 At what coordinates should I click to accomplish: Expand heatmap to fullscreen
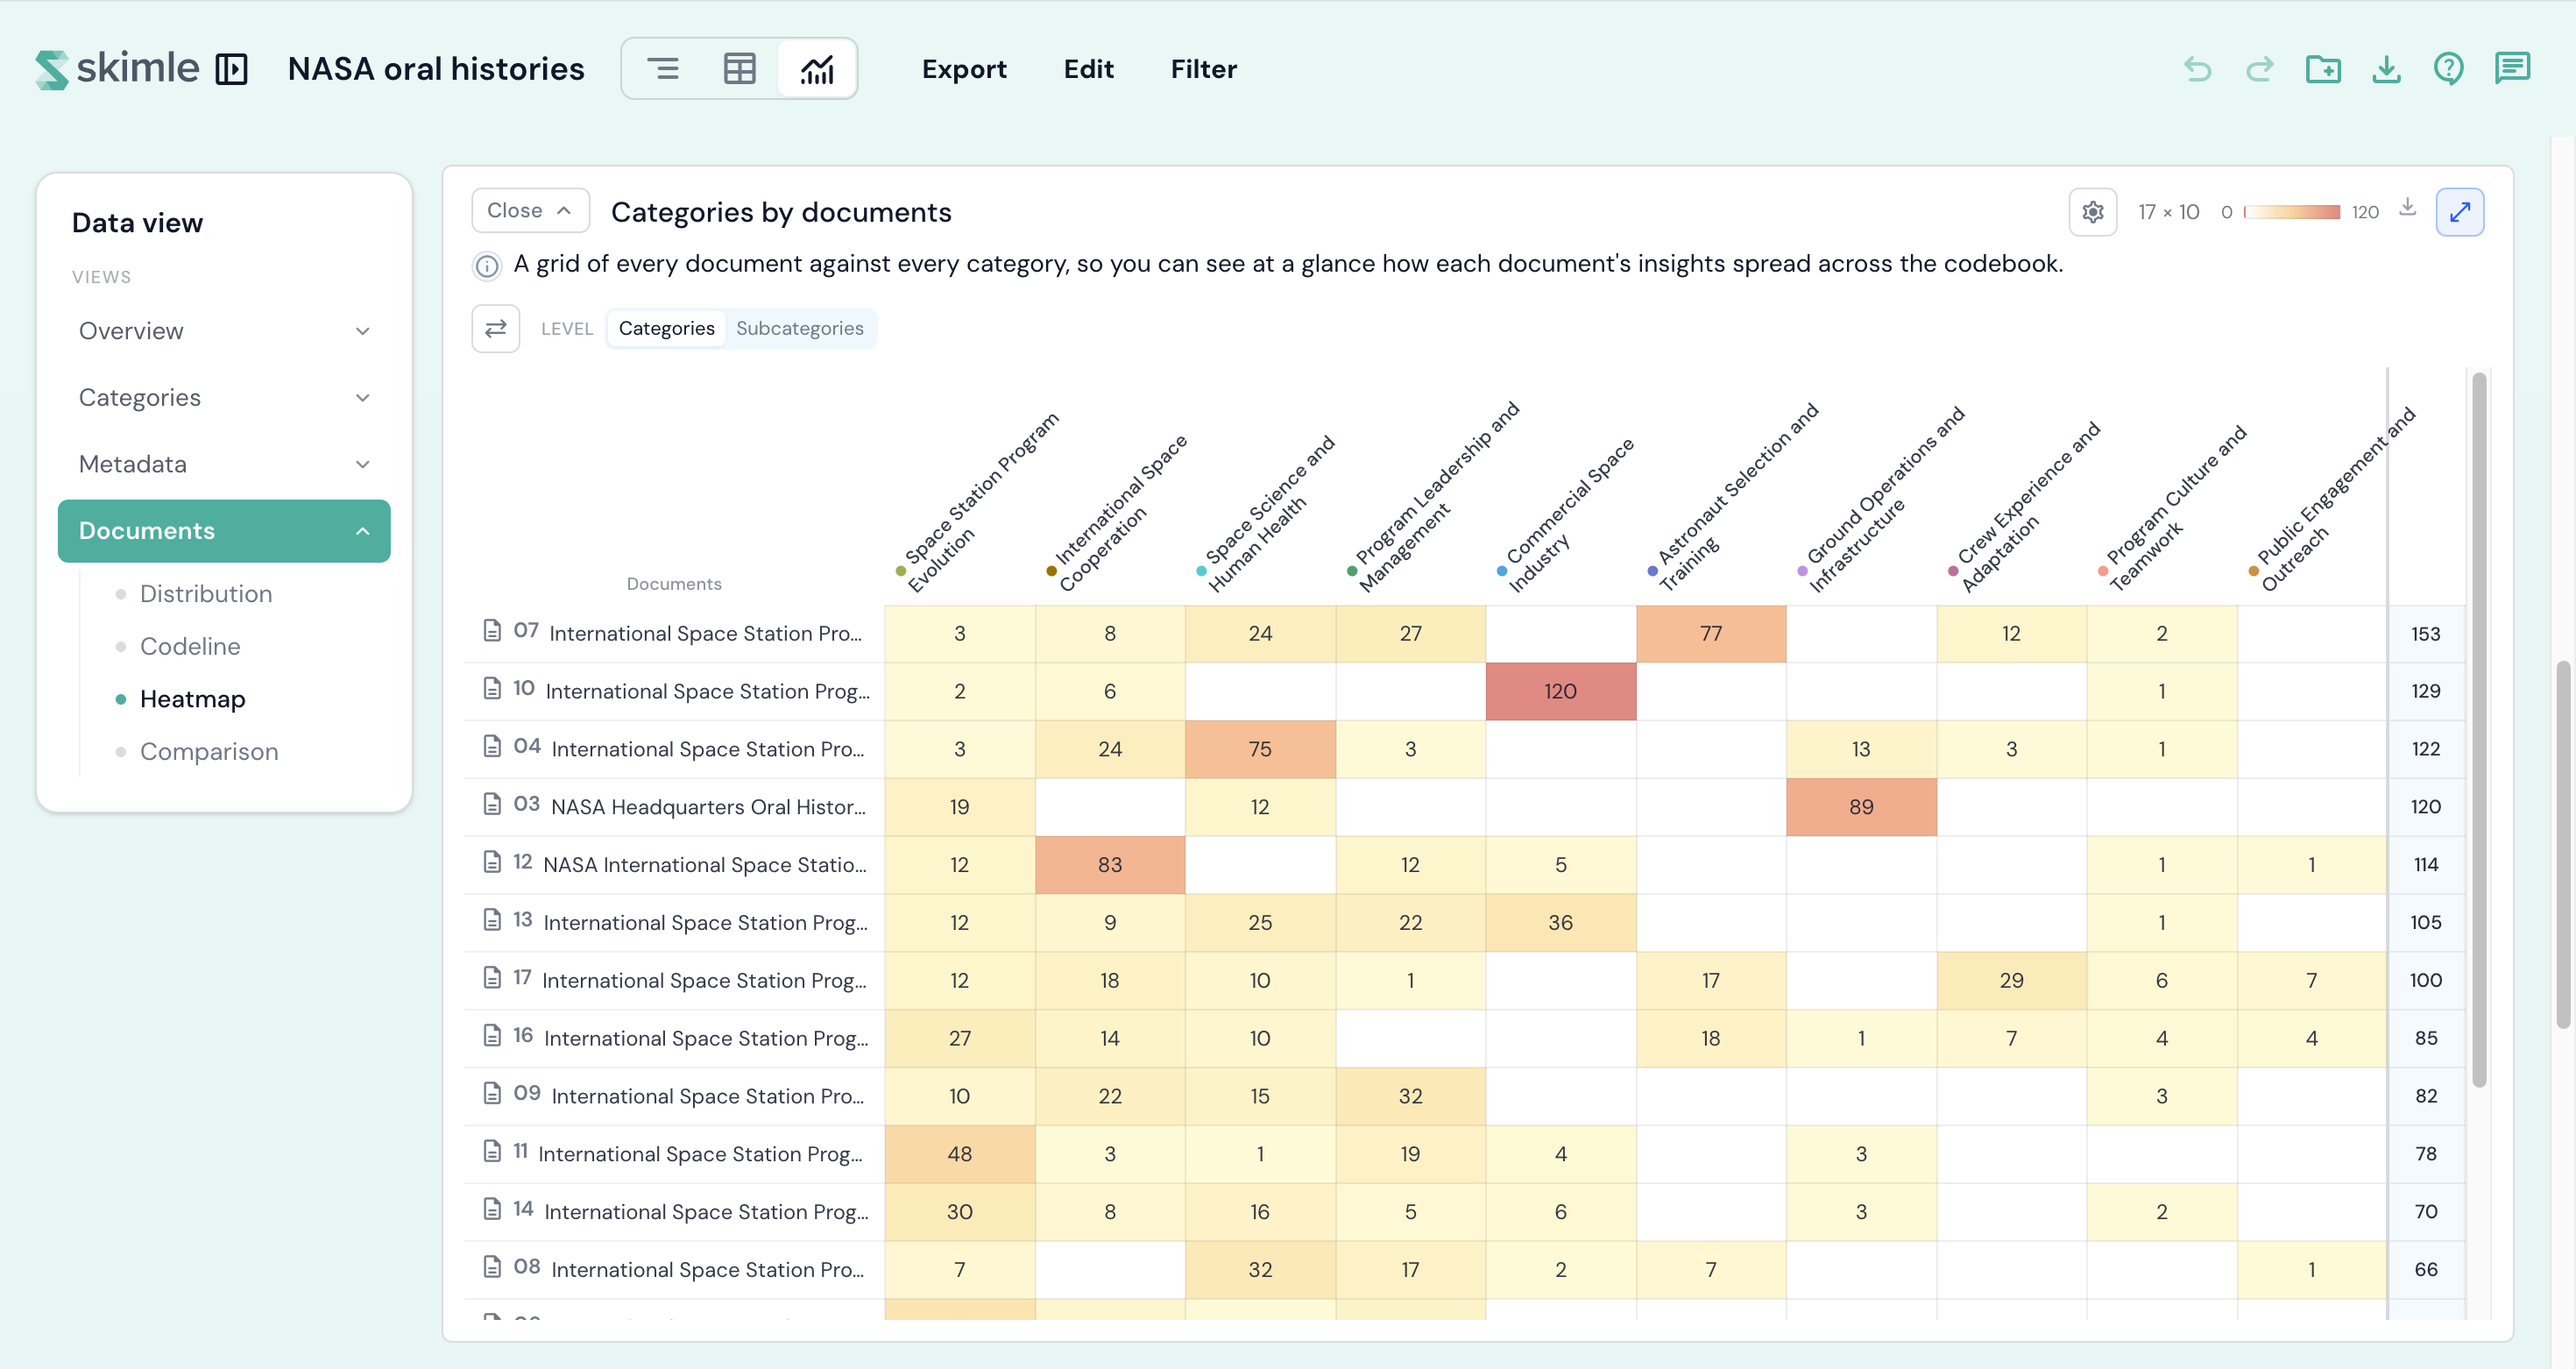(2460, 212)
